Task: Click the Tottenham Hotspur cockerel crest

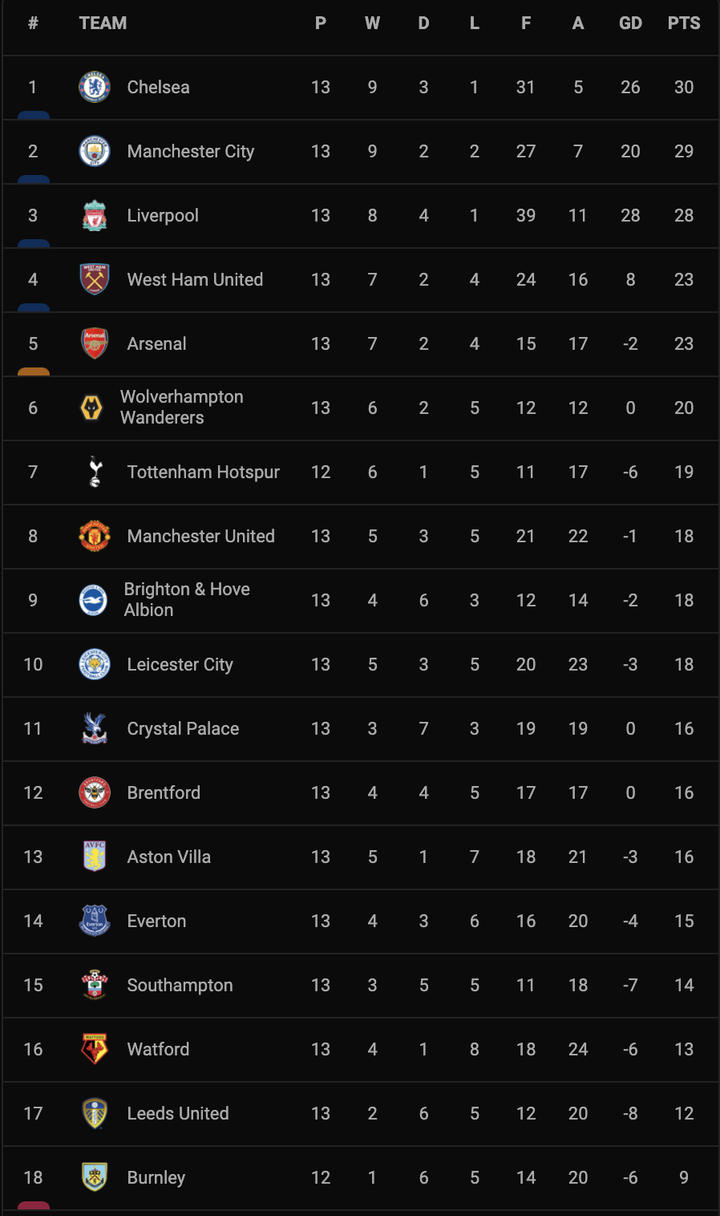Action: 95,471
